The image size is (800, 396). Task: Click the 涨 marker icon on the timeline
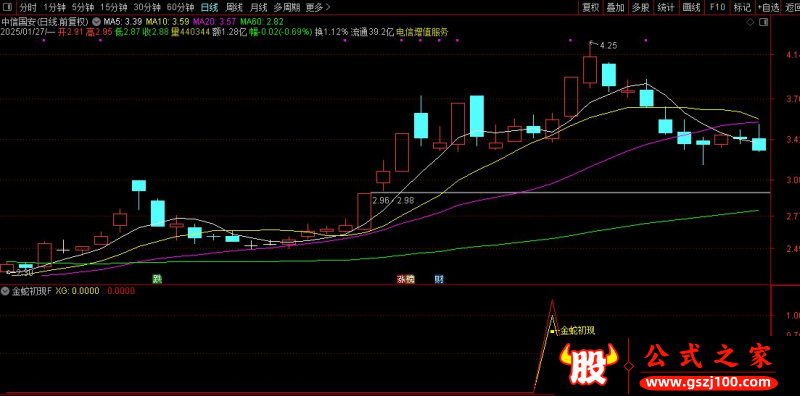tap(402, 279)
